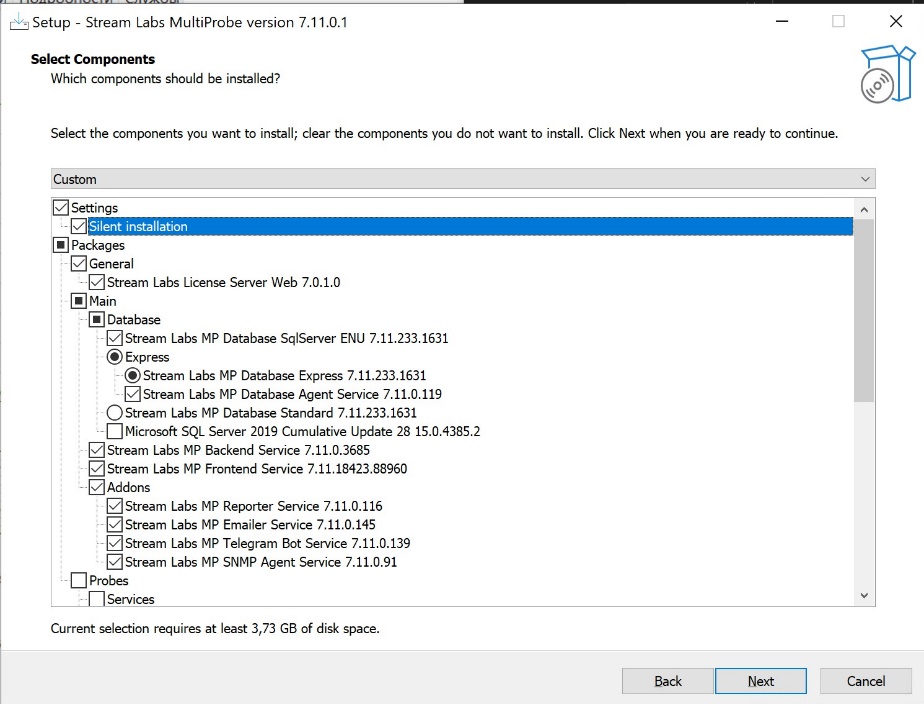Uncheck the Silent installation checkbox
This screenshot has width=924, height=704.
[x=79, y=227]
